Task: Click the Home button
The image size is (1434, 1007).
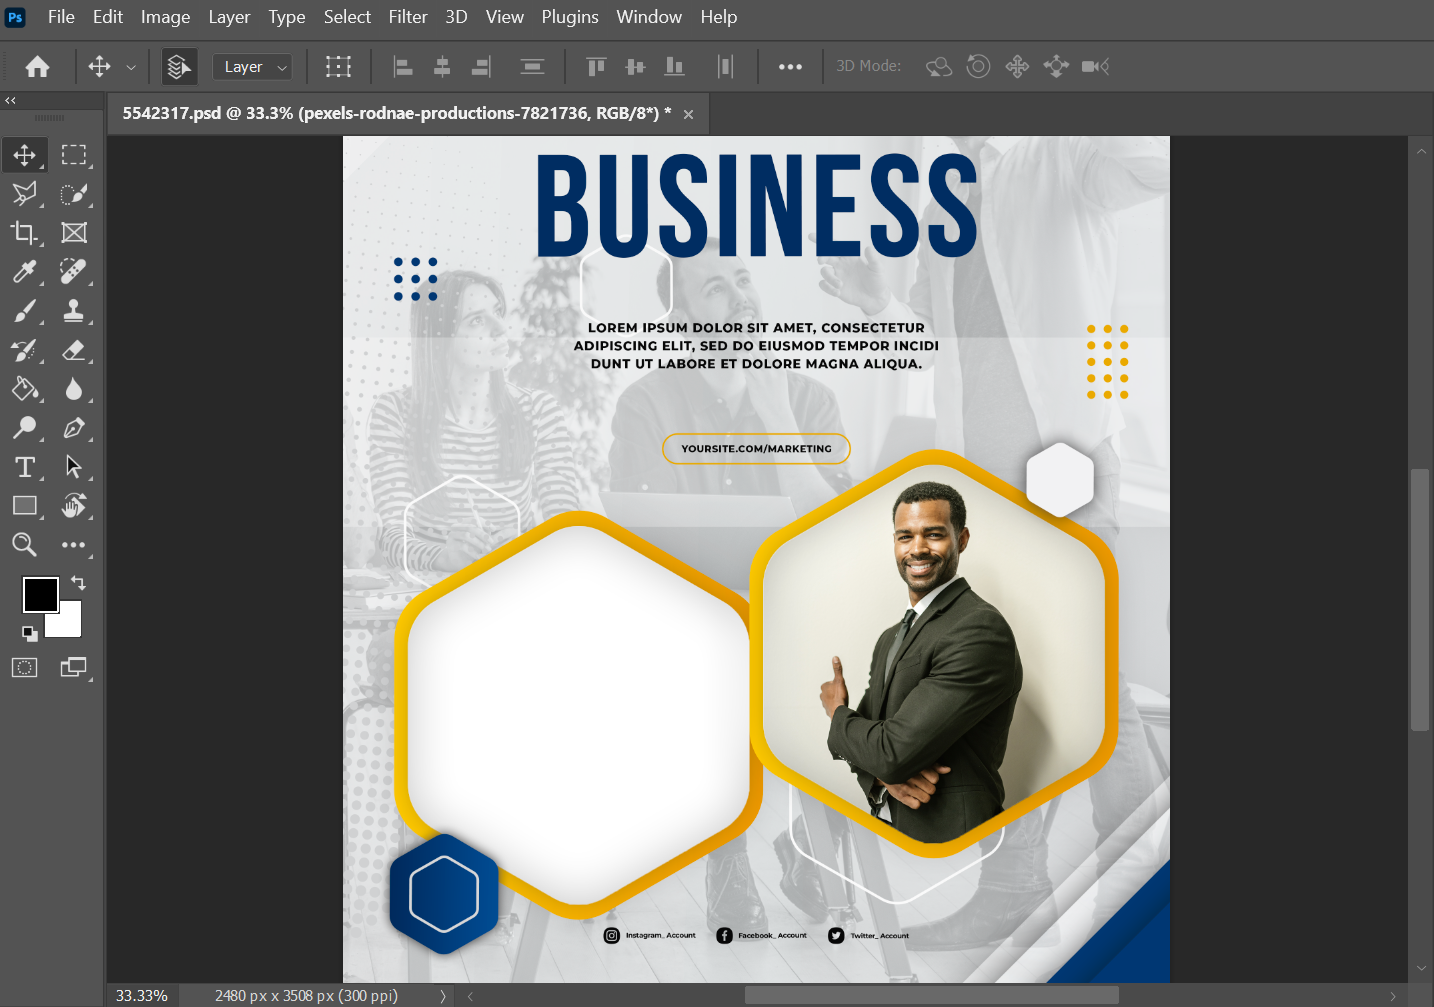Action: [x=38, y=67]
